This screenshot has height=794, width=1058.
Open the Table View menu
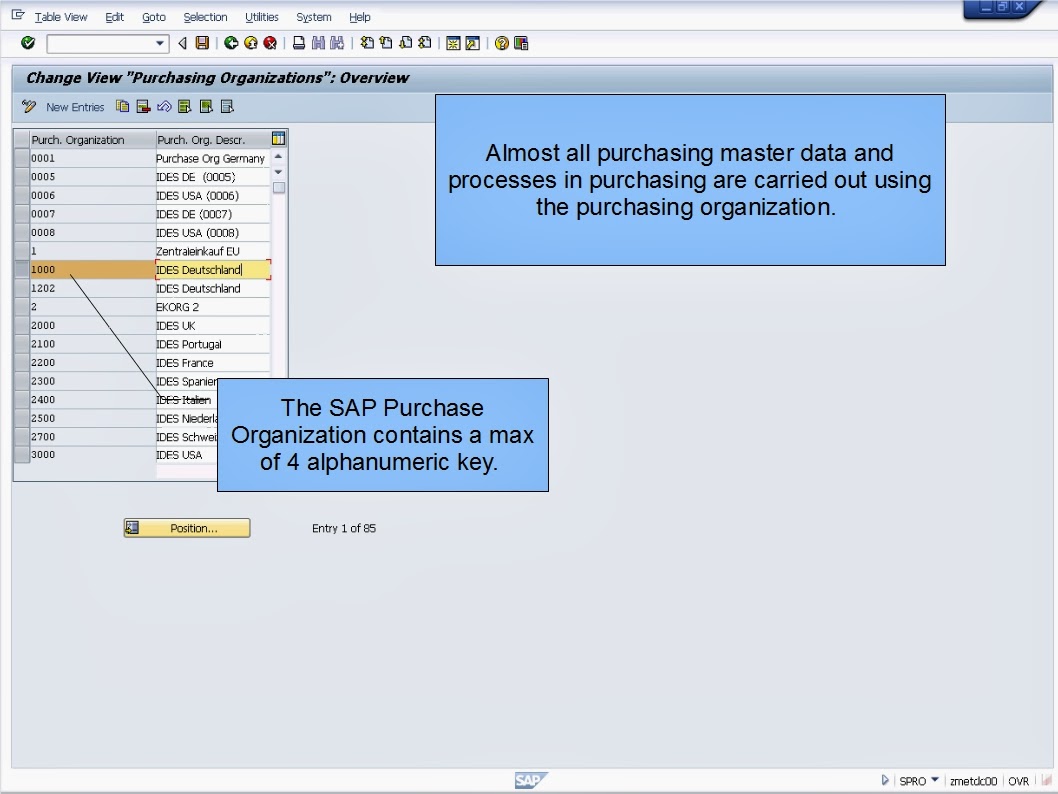coord(61,17)
